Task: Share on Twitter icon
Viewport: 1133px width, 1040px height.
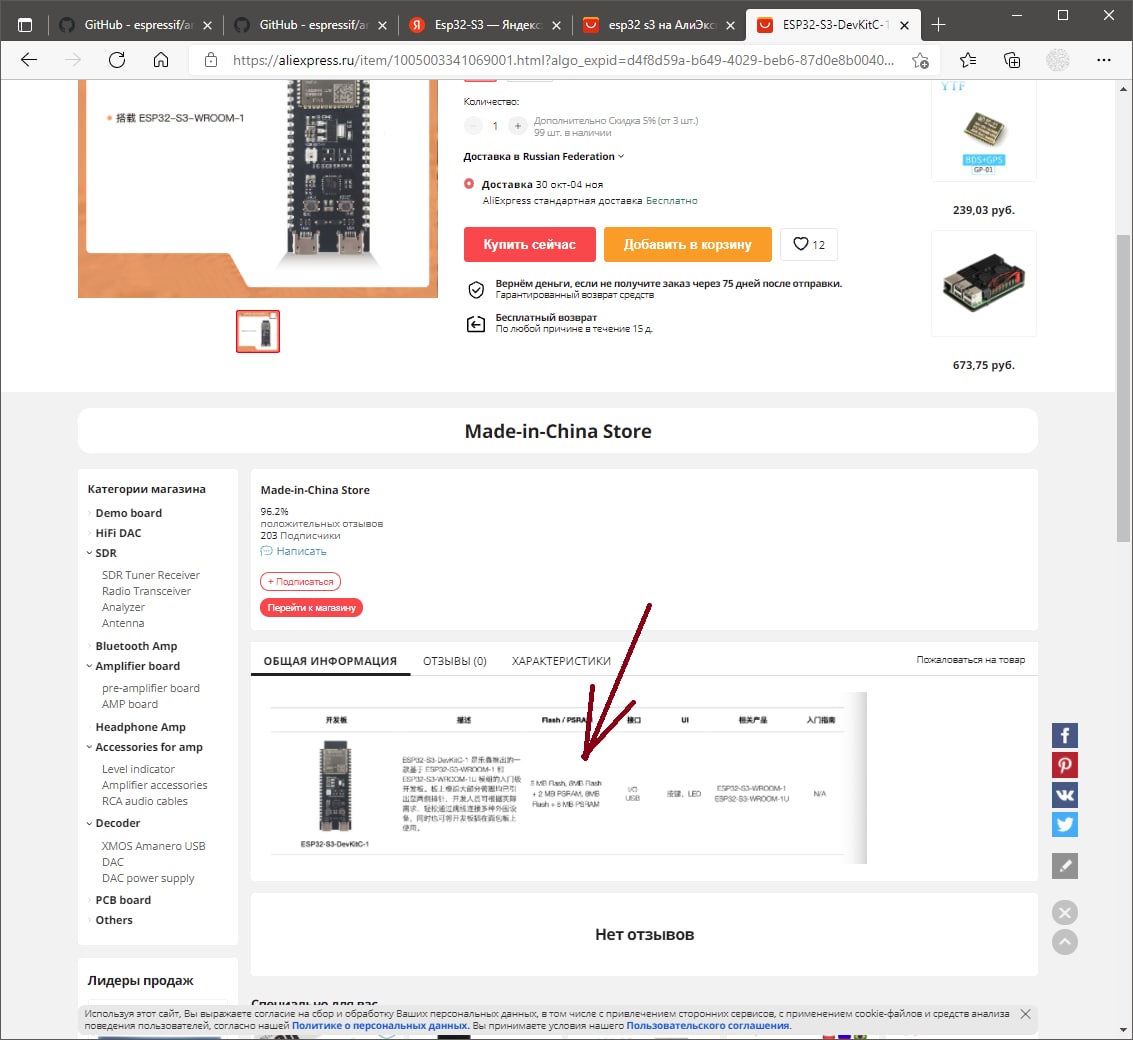Action: (x=1064, y=825)
